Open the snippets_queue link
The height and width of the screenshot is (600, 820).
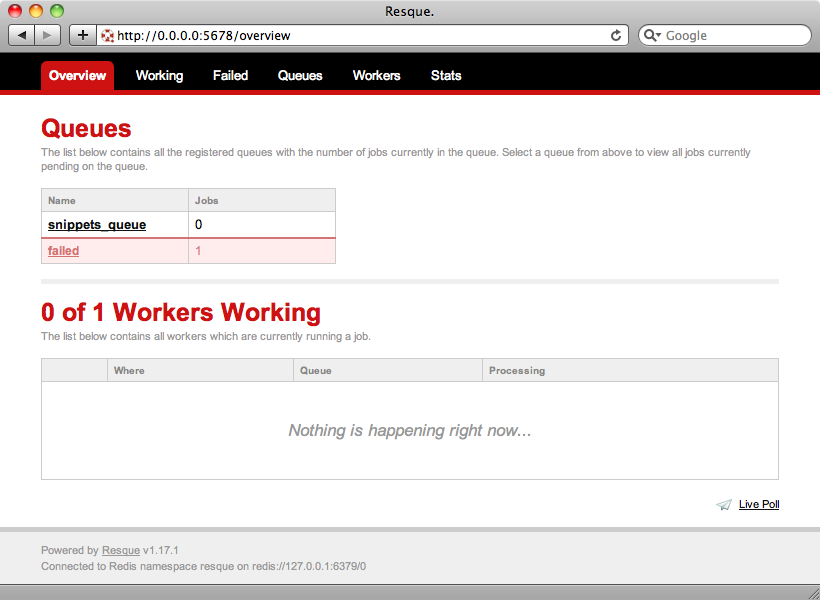tap(97, 225)
